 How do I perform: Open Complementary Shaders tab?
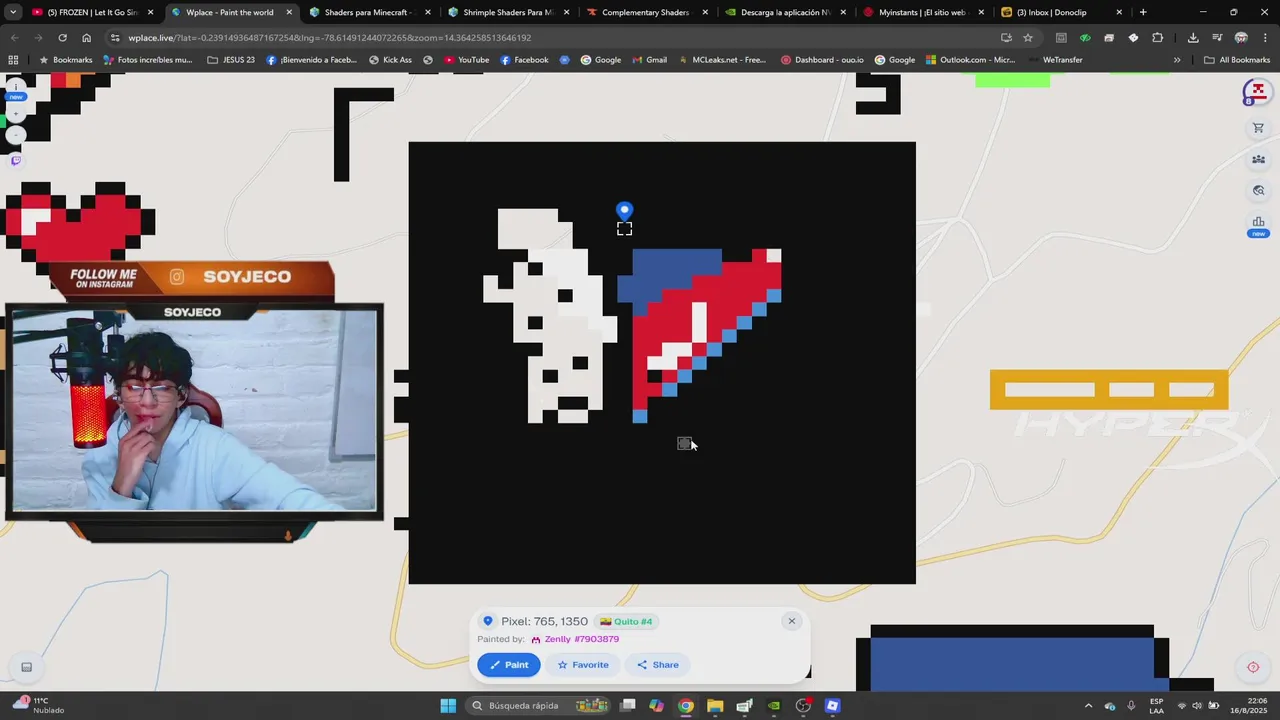point(647,12)
